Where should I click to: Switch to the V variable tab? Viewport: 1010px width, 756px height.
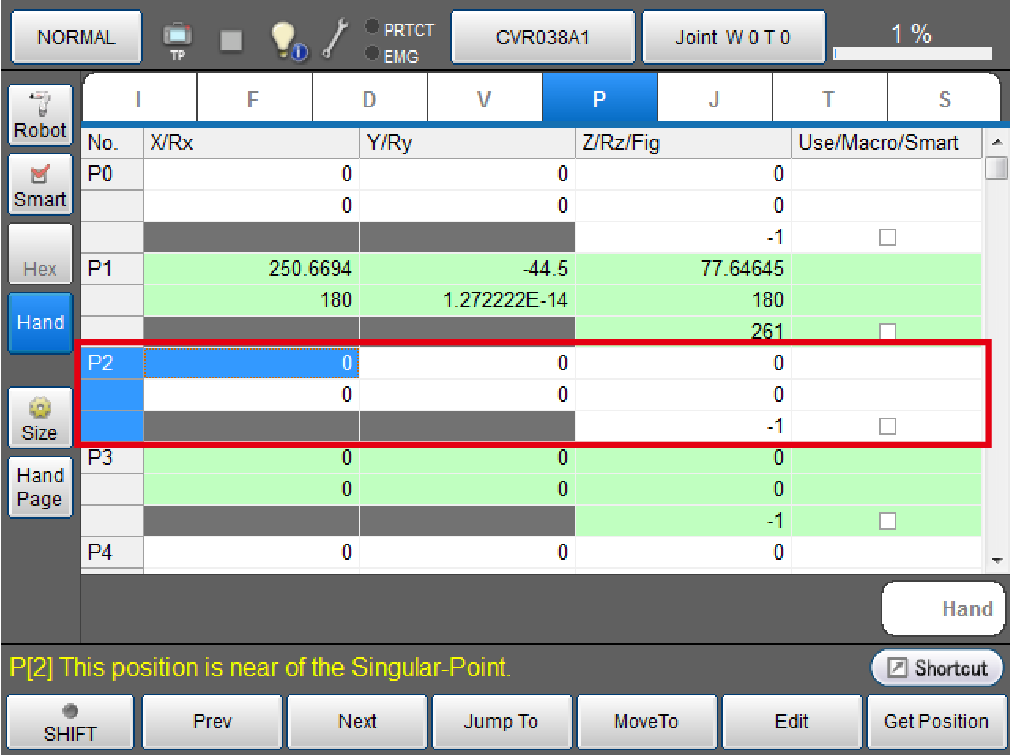[x=484, y=98]
